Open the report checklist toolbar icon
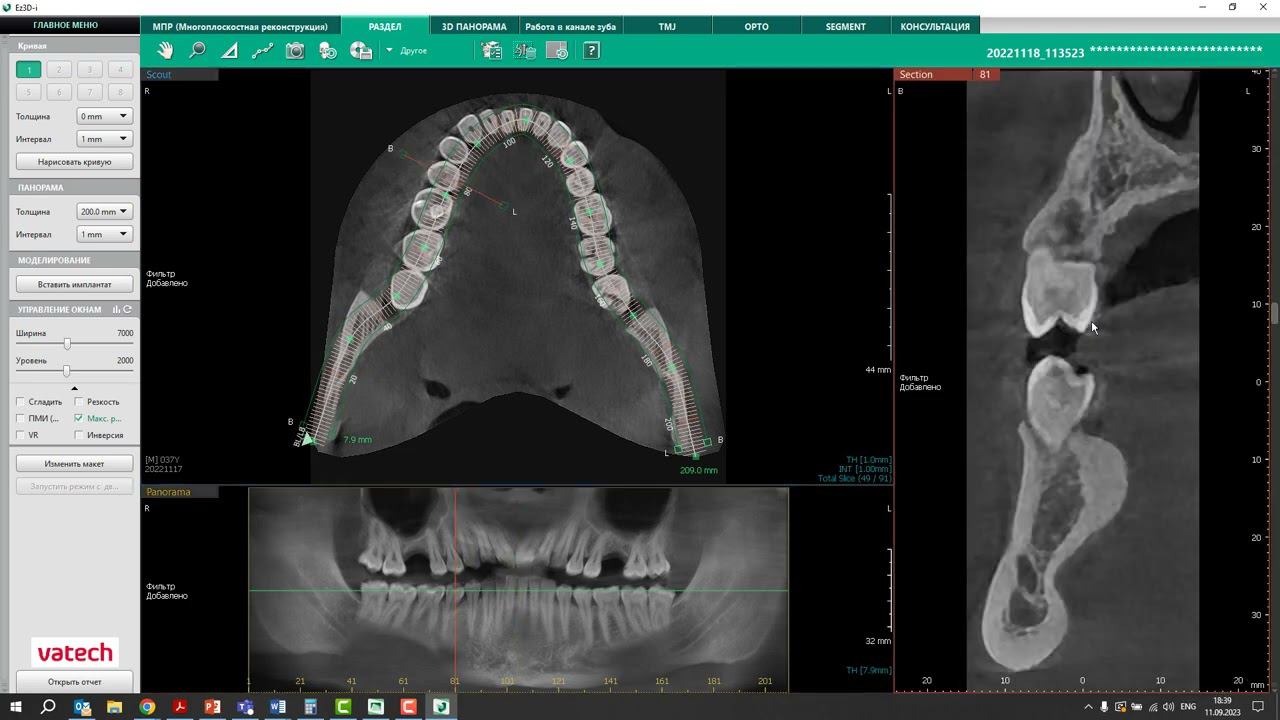 491,50
